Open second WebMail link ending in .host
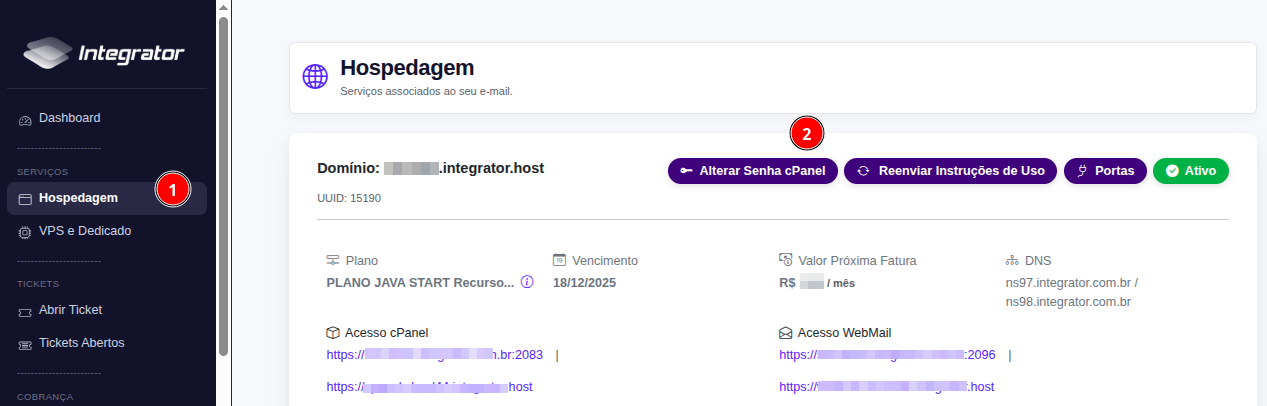Image resolution: width=1267 pixels, height=406 pixels. click(x=887, y=386)
